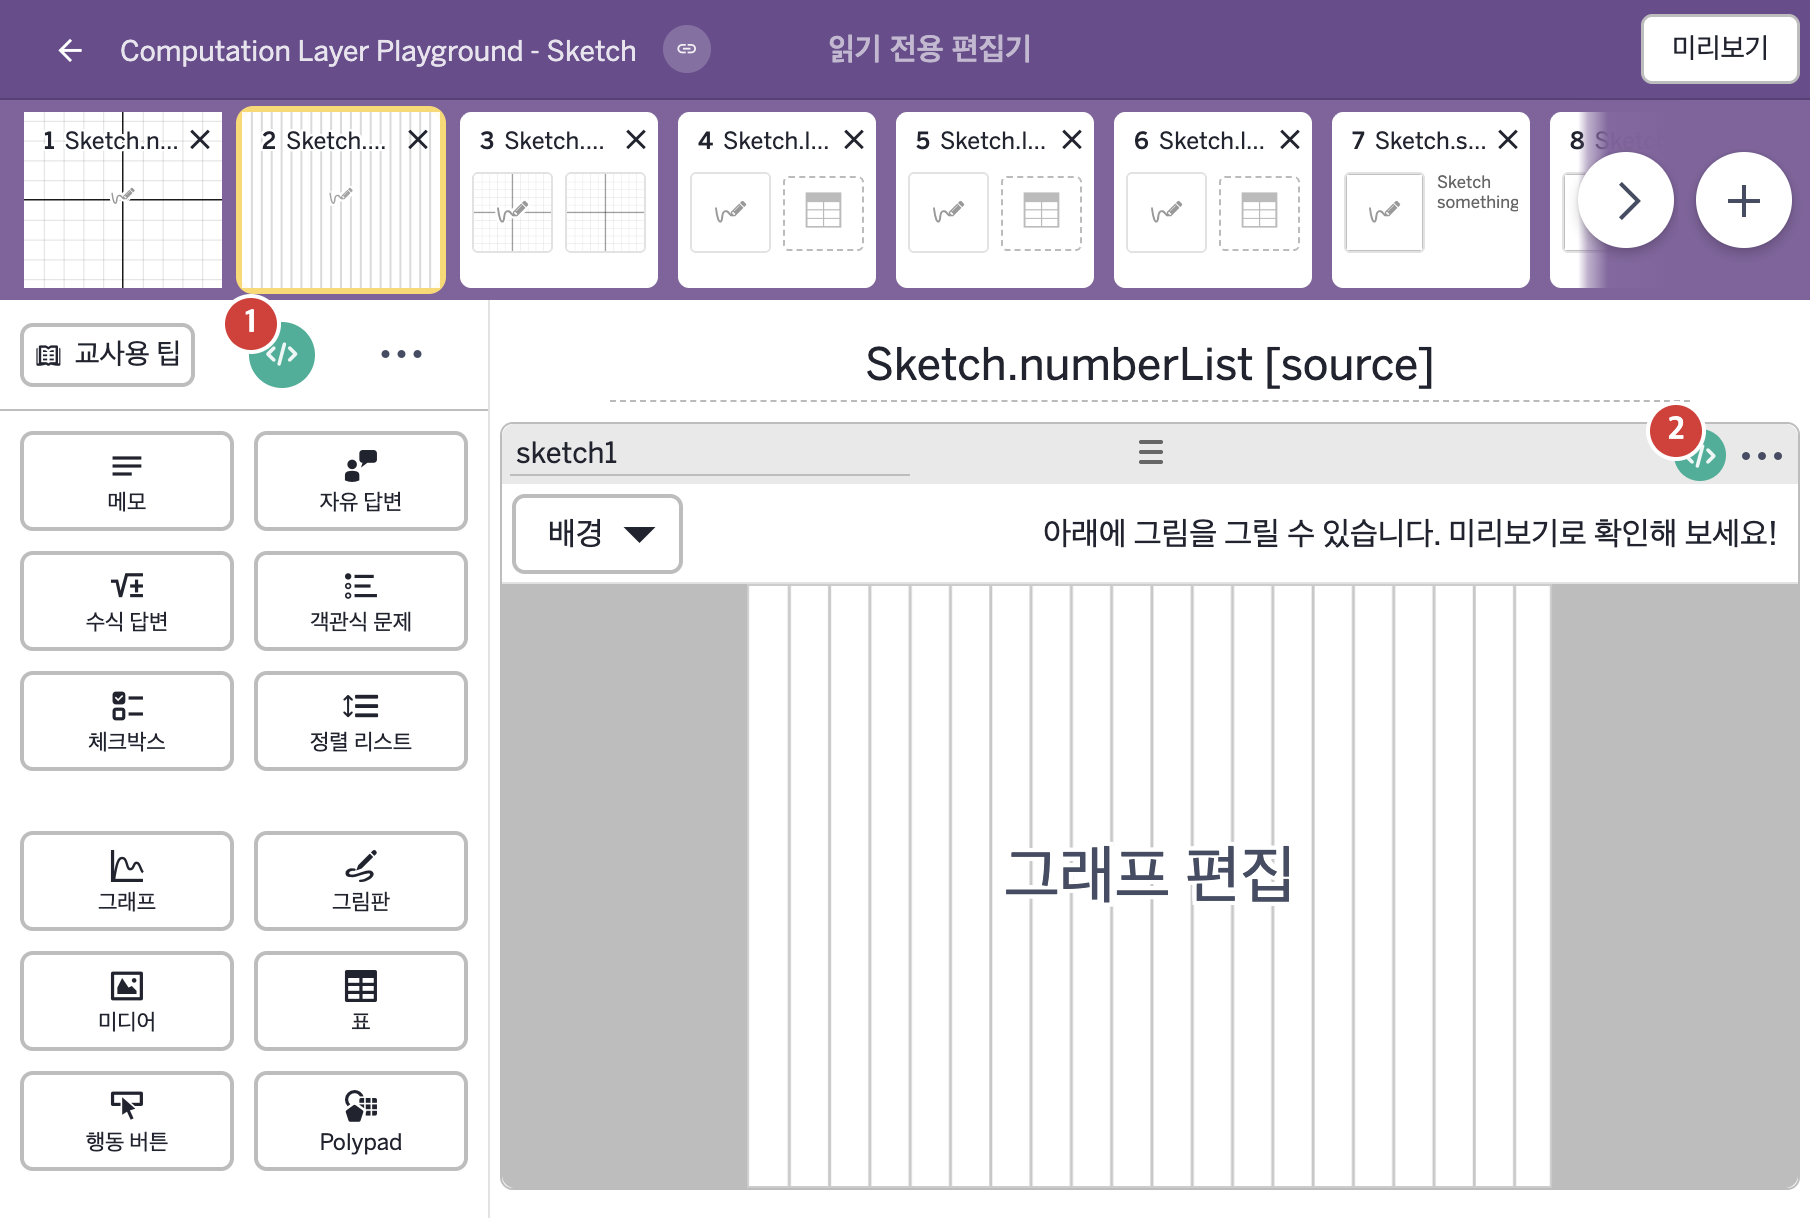
Task: Open sketch1 component script icon
Action: [1701, 456]
